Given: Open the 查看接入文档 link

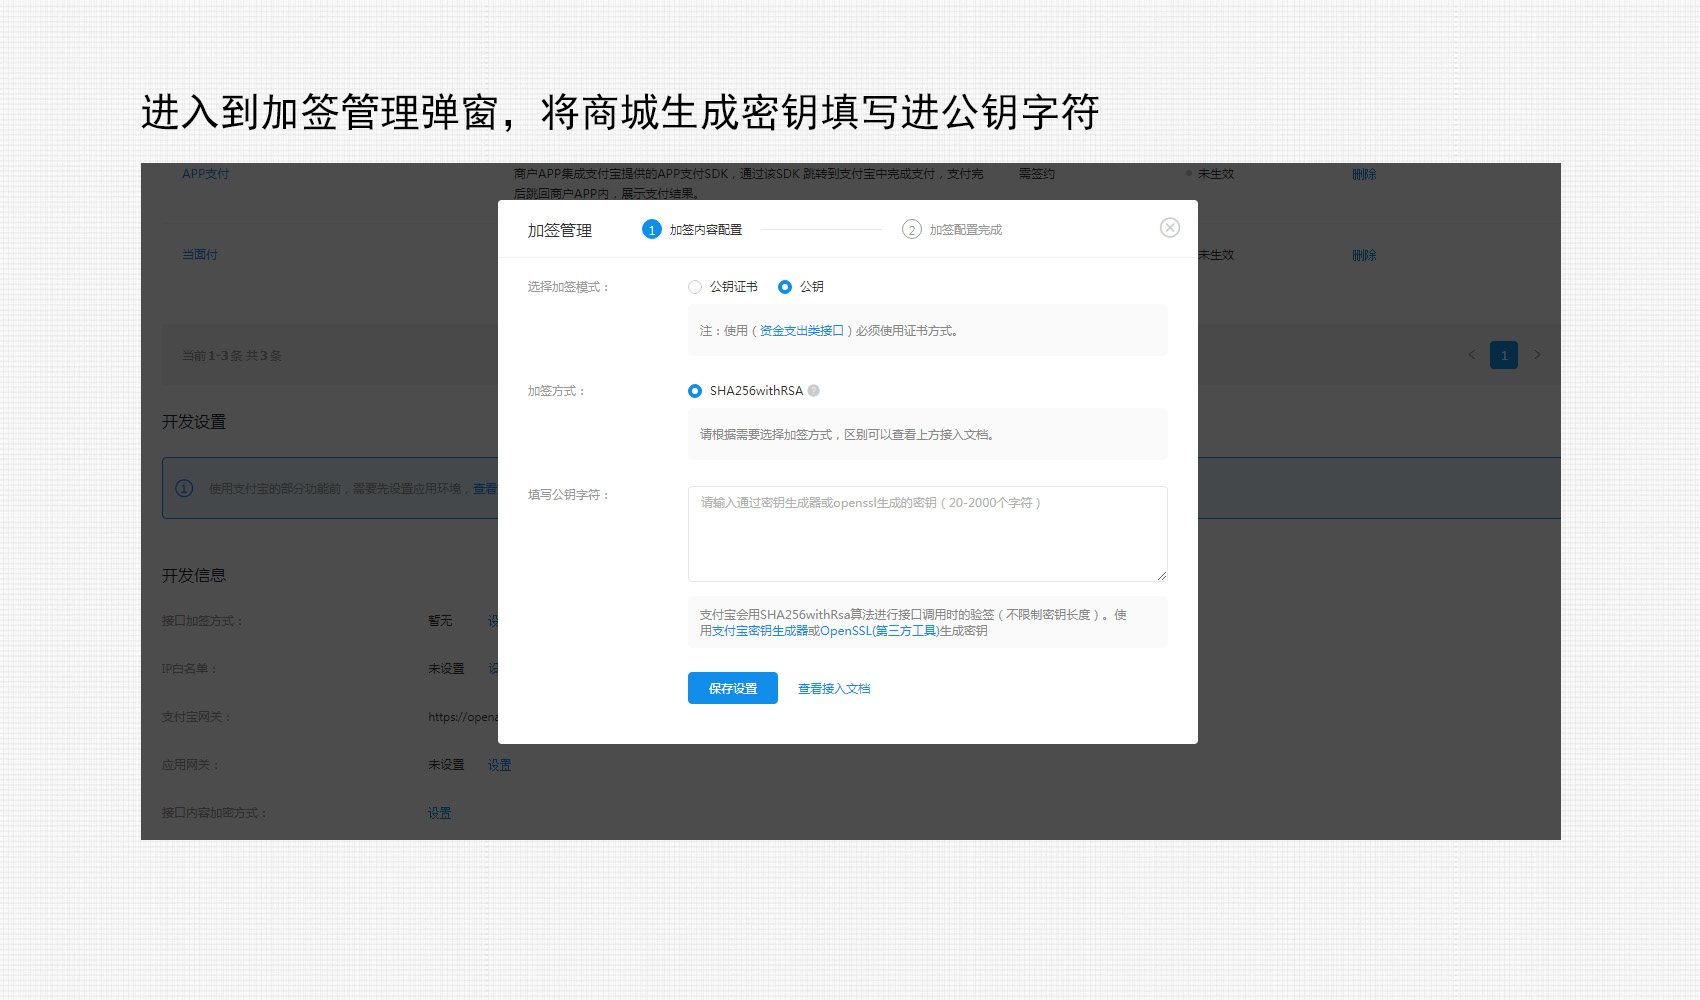Looking at the screenshot, I should coord(834,689).
